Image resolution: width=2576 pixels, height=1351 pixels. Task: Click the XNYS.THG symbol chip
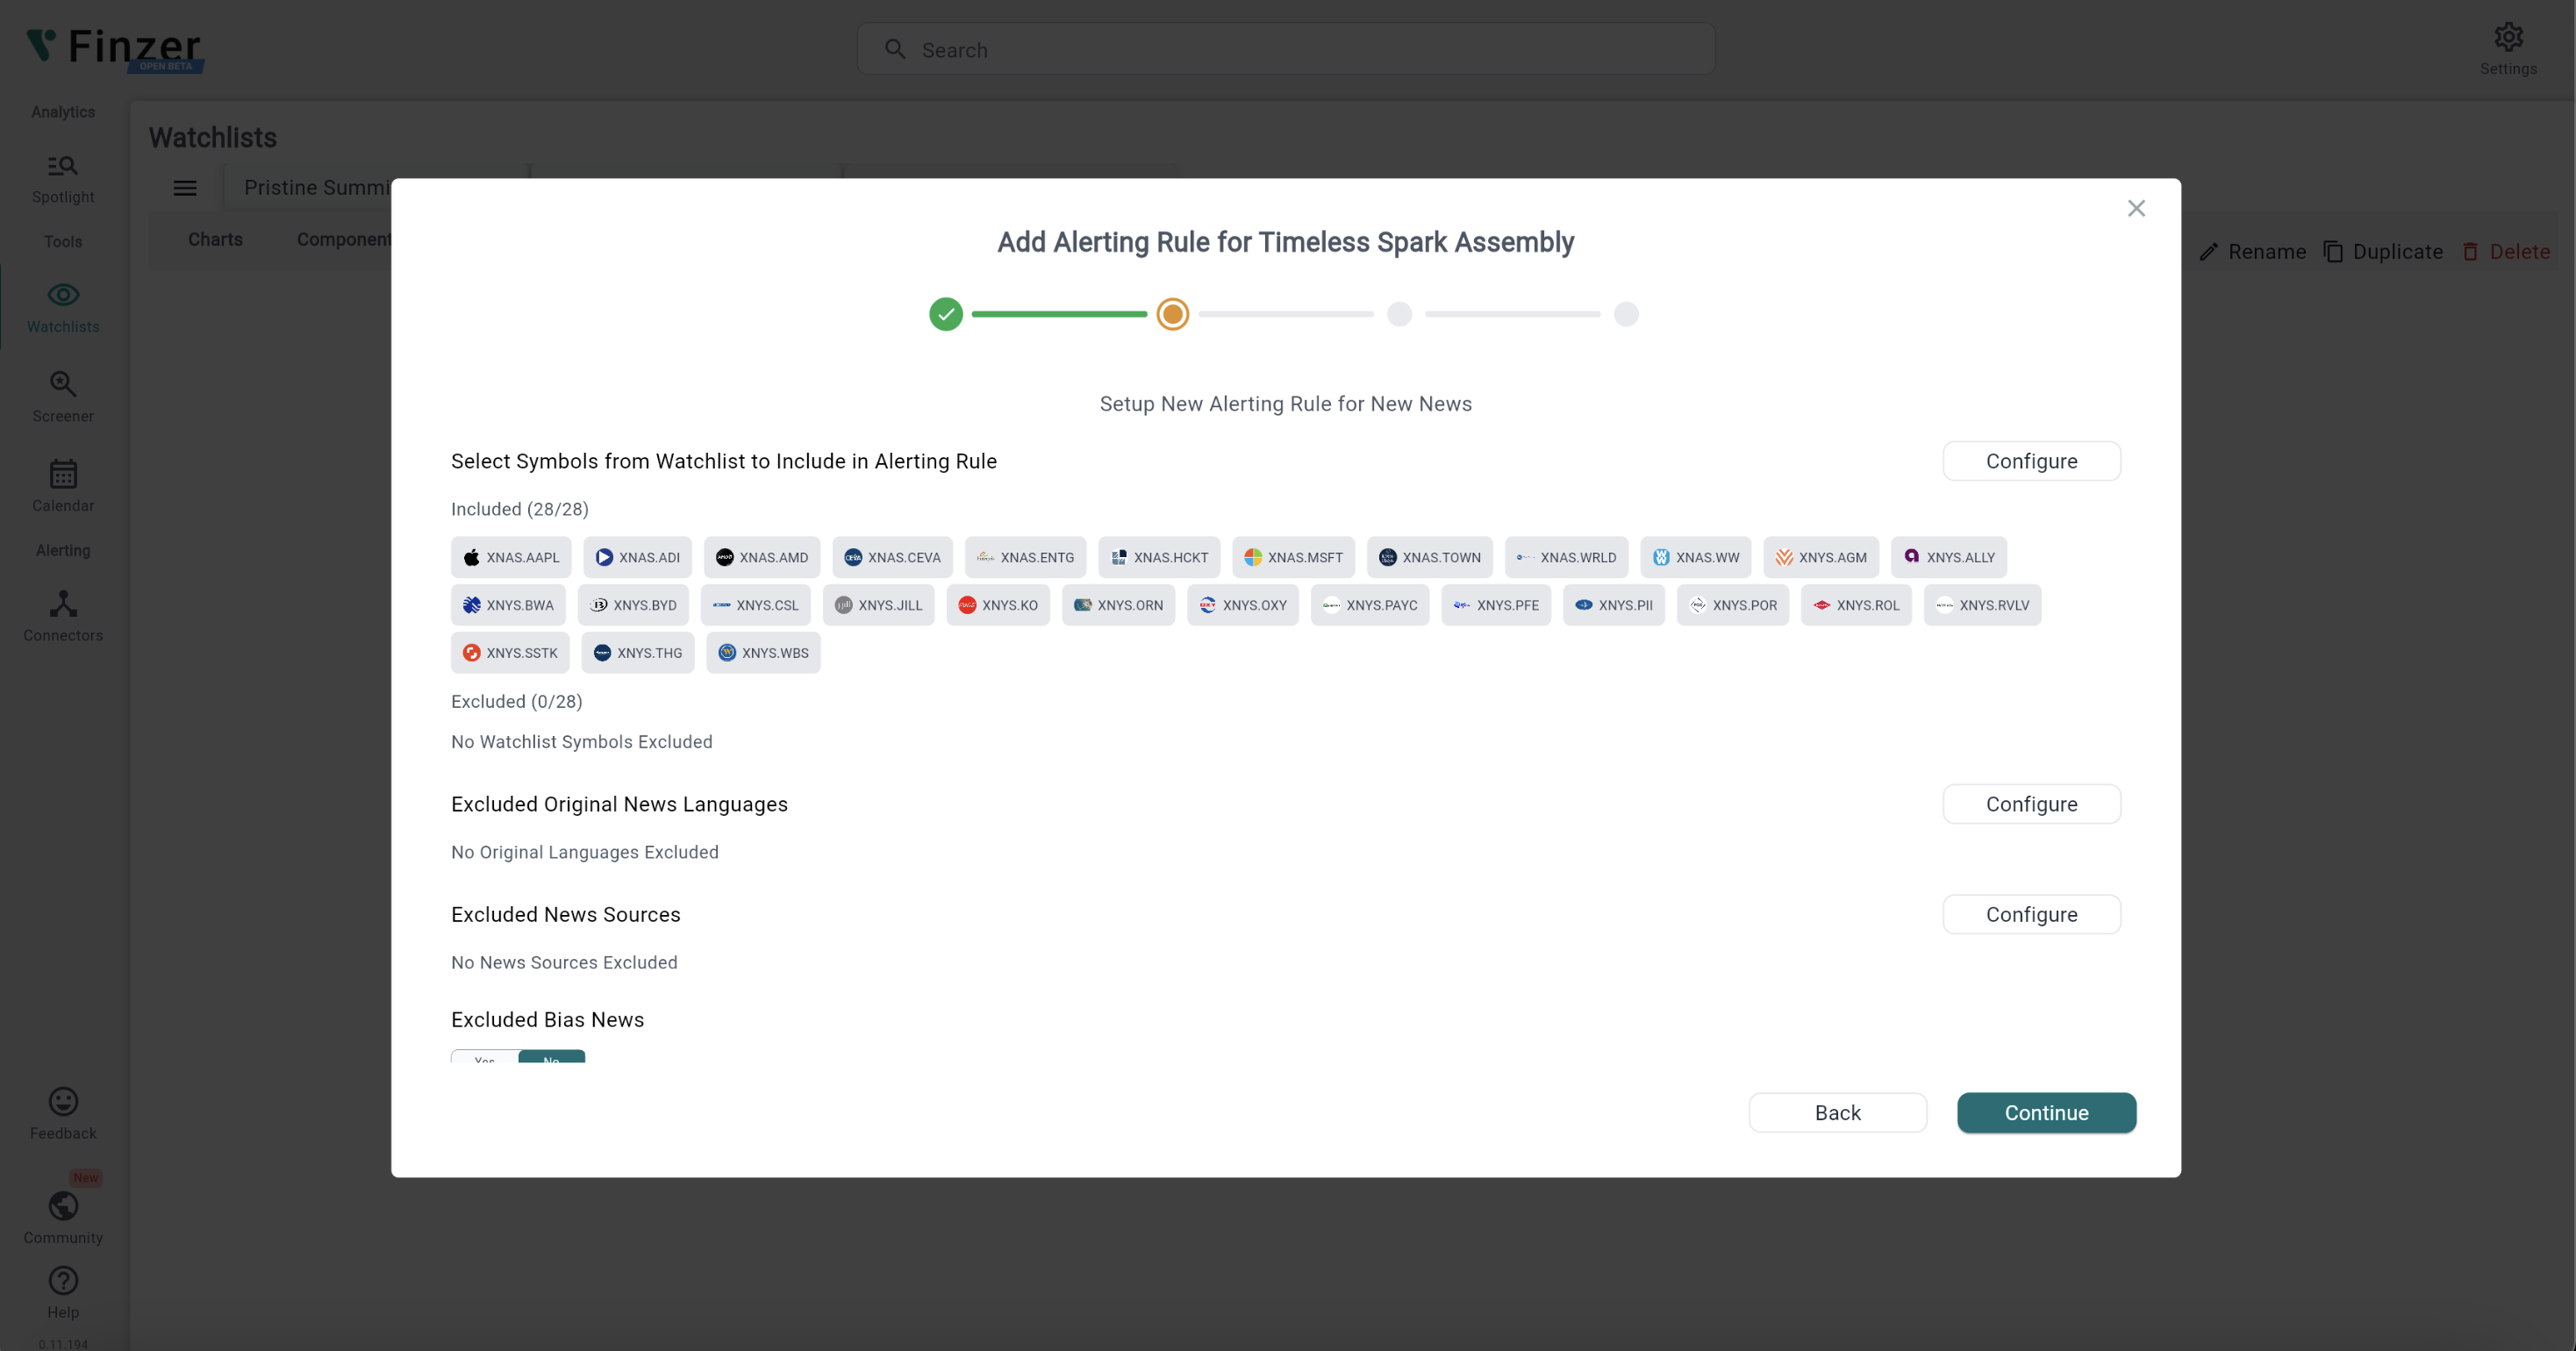click(x=638, y=653)
